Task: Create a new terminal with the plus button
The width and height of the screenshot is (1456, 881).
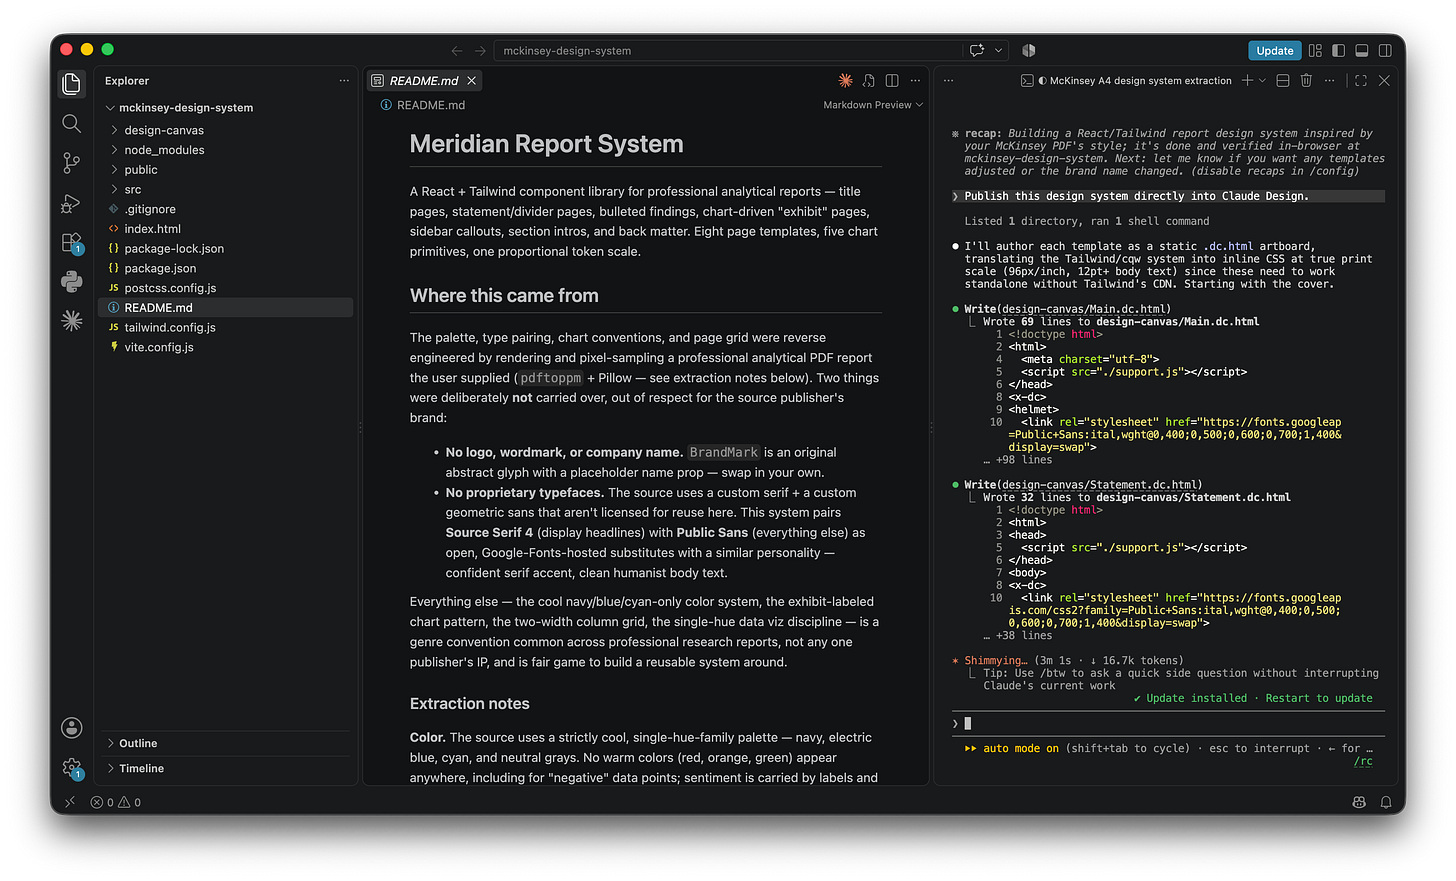Action: (x=1247, y=80)
